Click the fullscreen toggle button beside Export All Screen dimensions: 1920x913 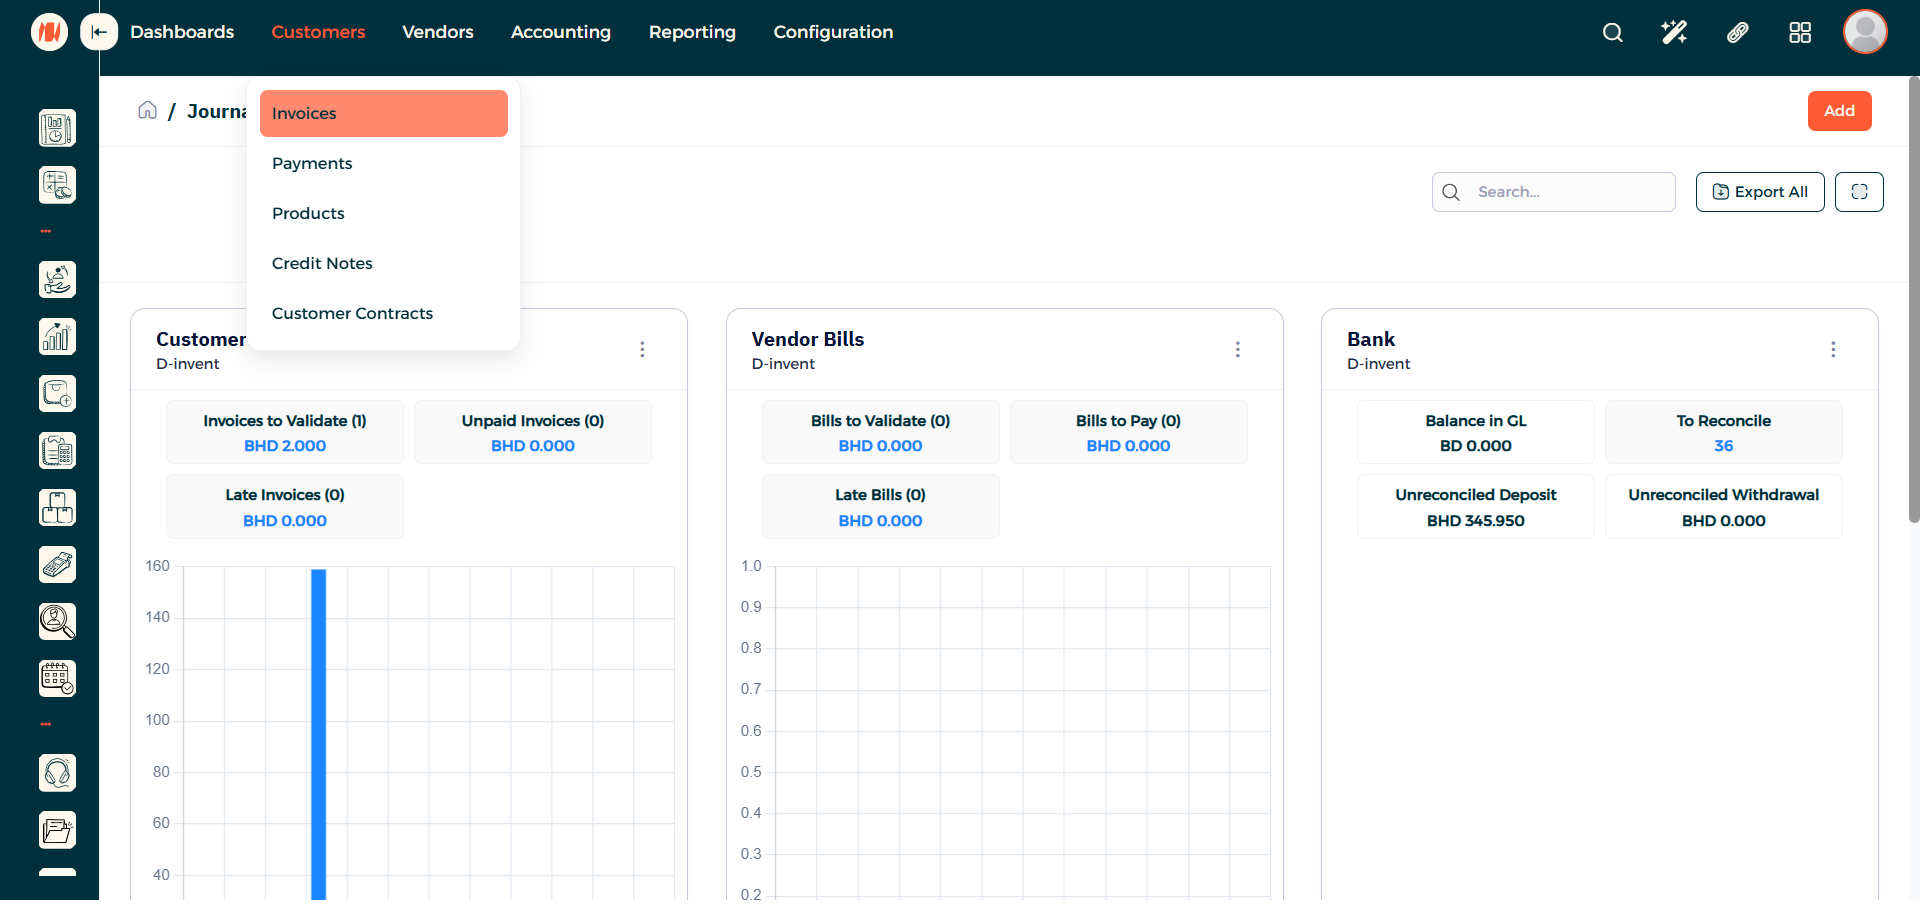(1859, 192)
